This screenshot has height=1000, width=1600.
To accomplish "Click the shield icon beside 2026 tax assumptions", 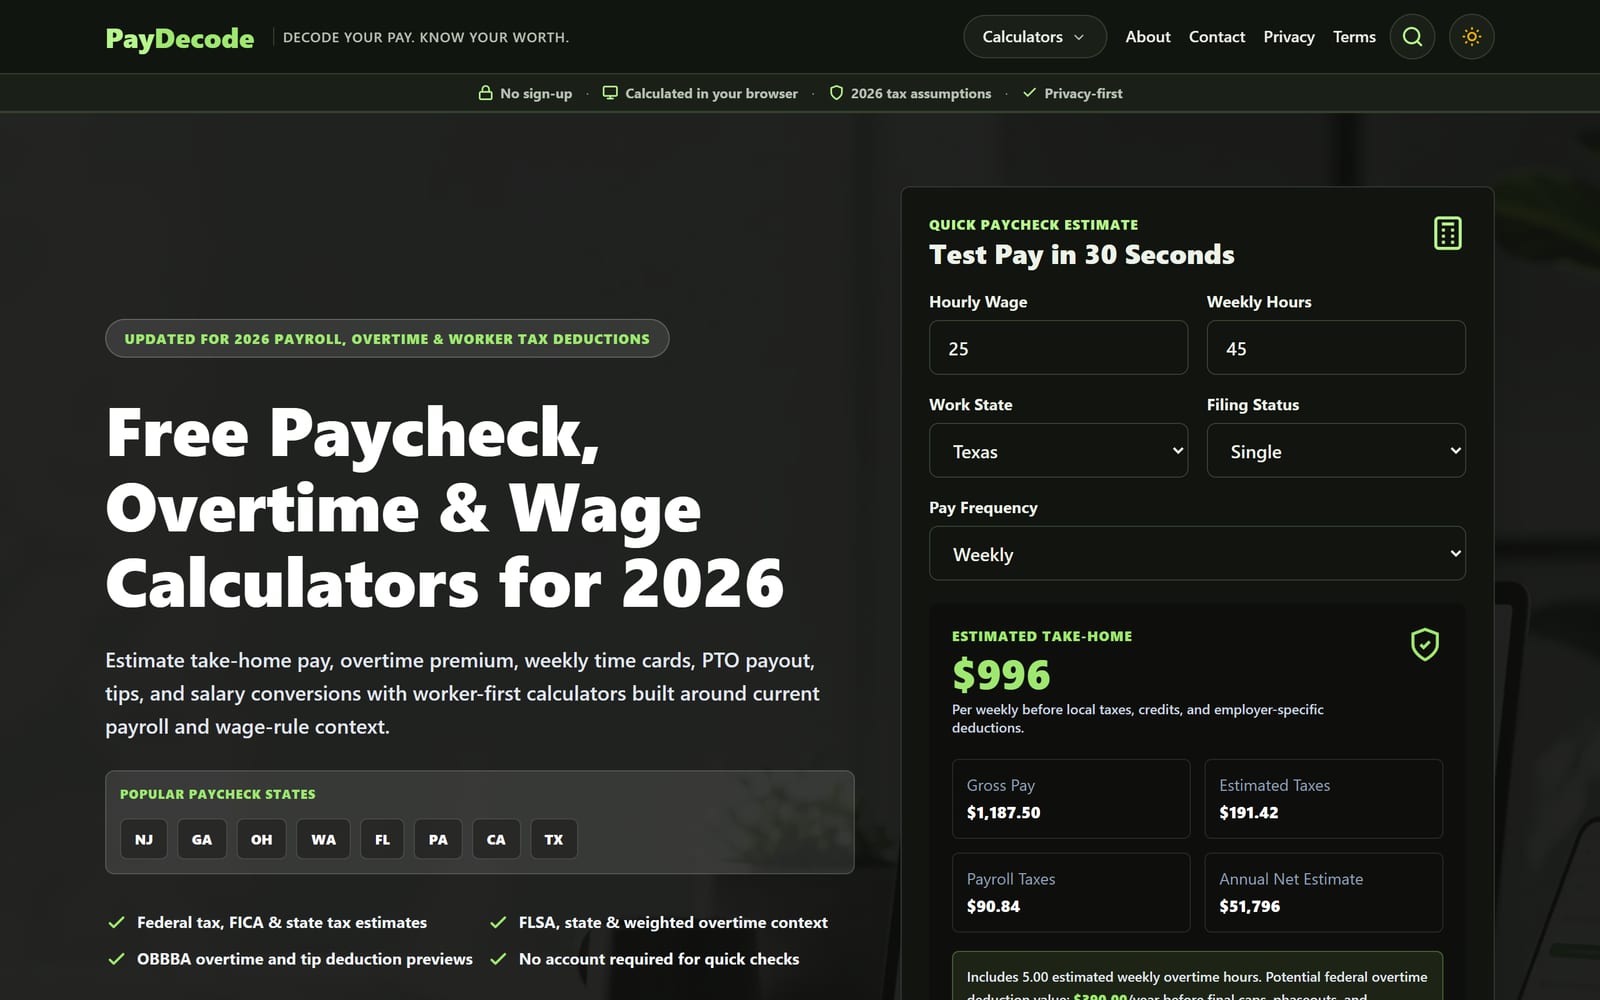I will [x=836, y=93].
